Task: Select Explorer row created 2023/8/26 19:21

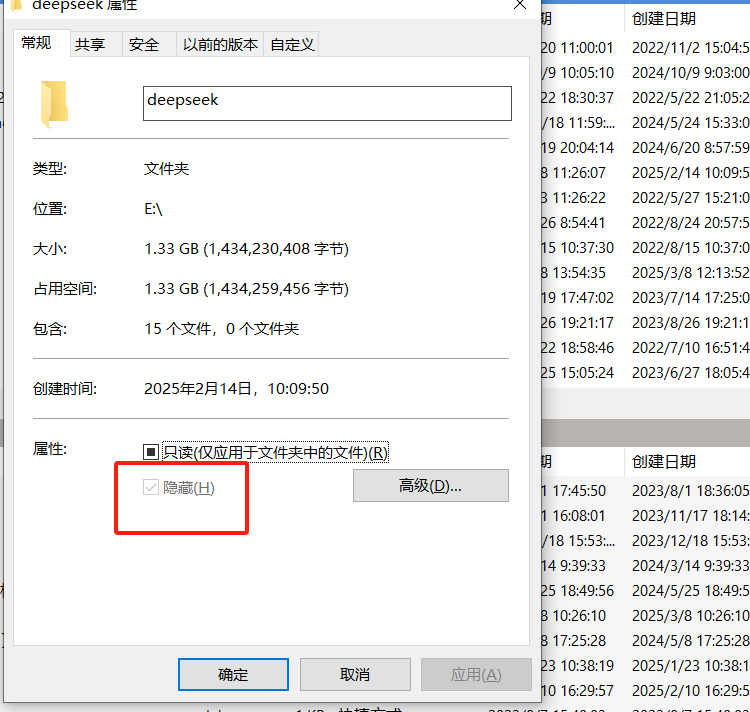Action: (645, 323)
